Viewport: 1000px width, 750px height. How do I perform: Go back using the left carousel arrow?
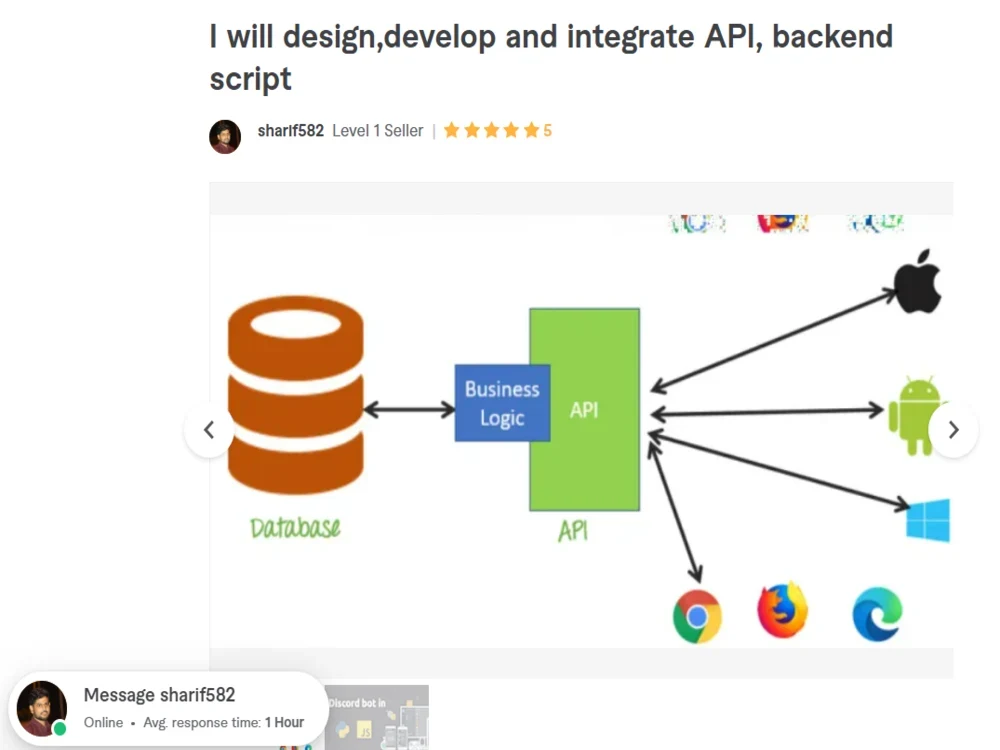coord(209,429)
